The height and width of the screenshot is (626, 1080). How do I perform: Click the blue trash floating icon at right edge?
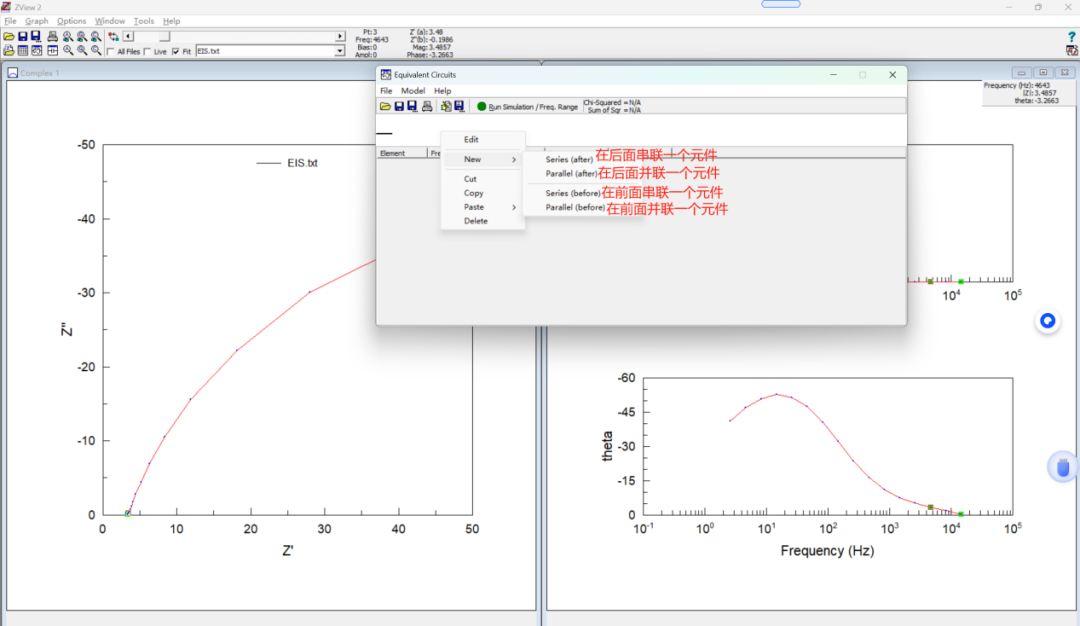tap(1063, 468)
